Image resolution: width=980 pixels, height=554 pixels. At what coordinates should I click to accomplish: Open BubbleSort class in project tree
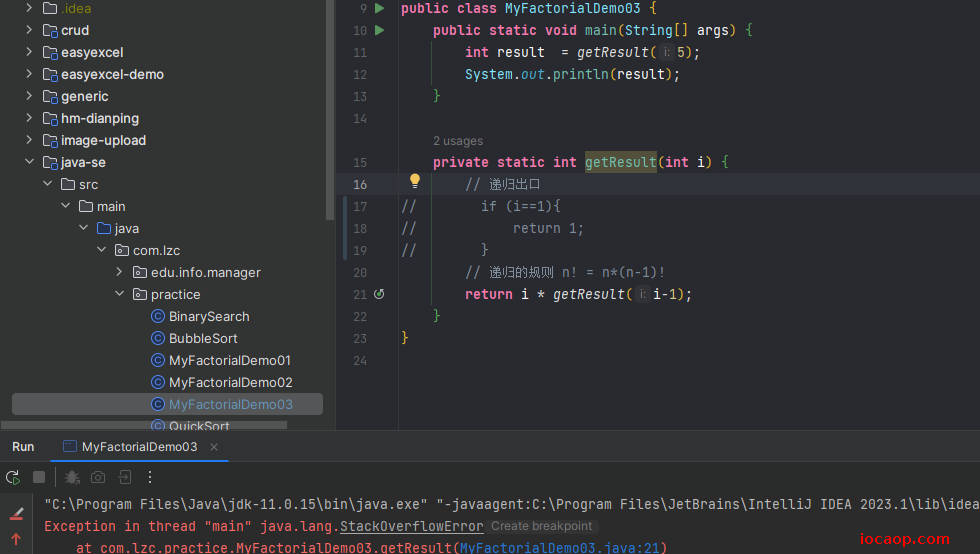pos(203,338)
